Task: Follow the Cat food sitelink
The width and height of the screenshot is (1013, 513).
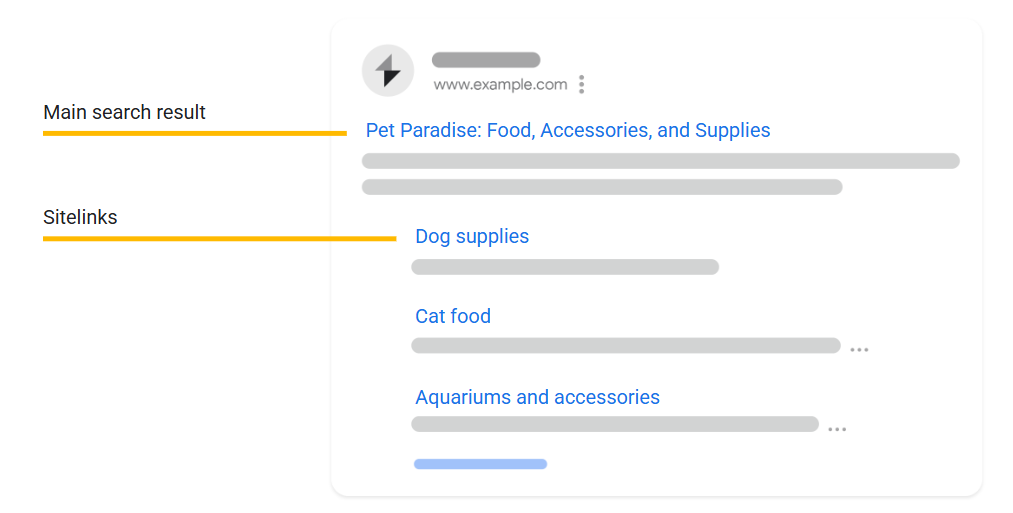Action: (453, 316)
